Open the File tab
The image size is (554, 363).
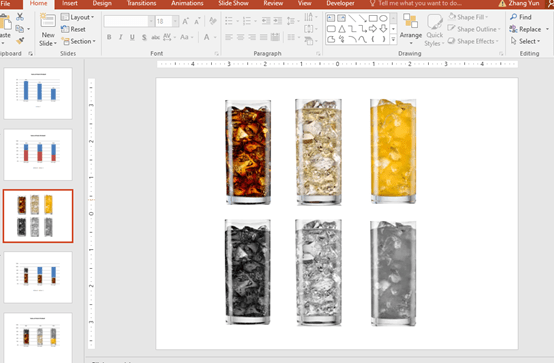pos(5,4)
